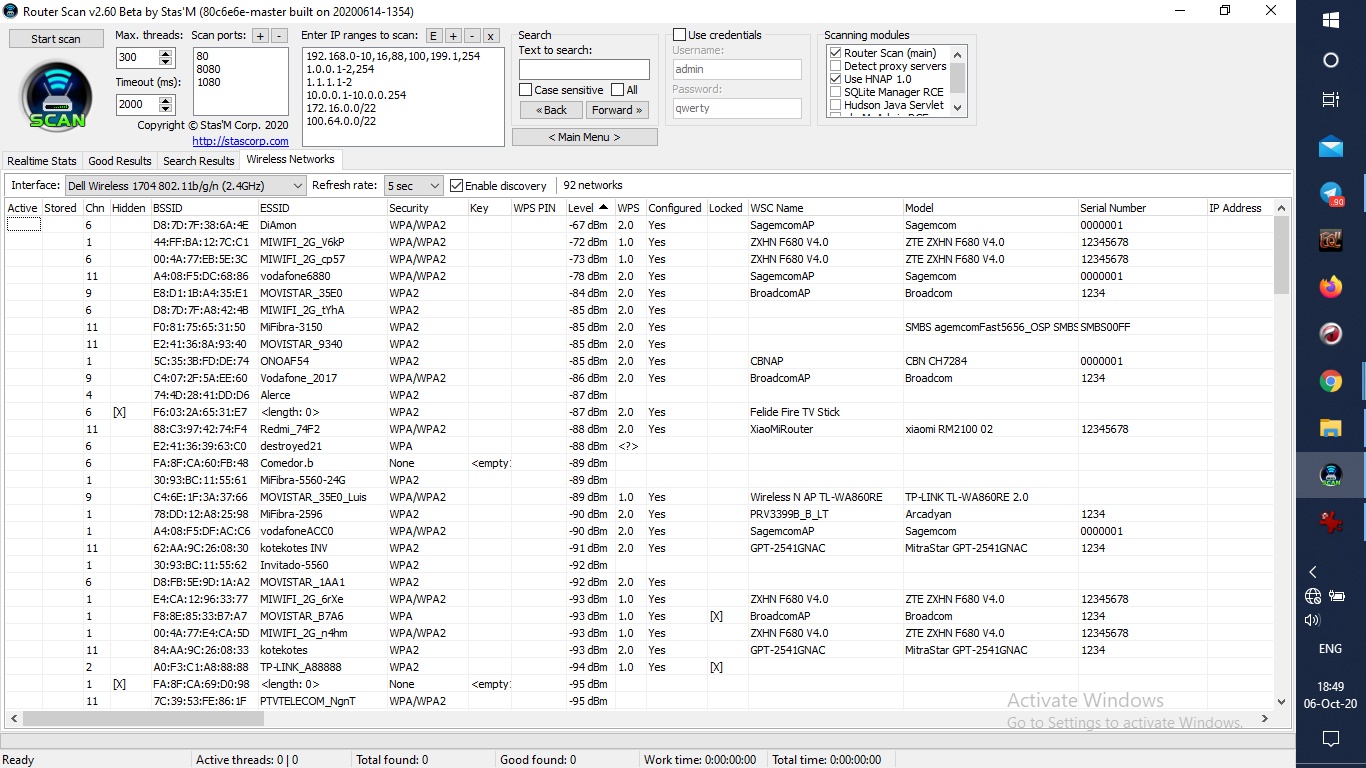Open the Mail app in taskbar
Screen dimensions: 1366x768
[x=1330, y=147]
